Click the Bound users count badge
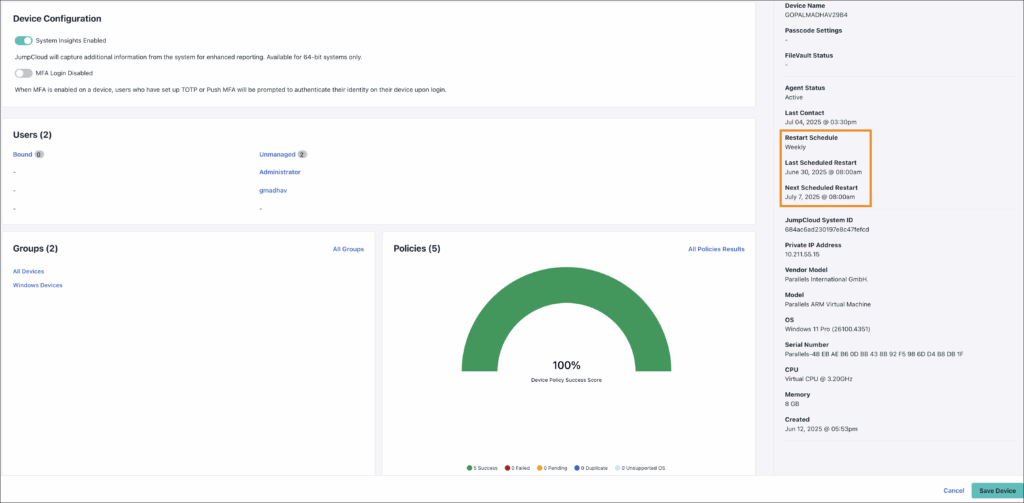This screenshot has width=1024, height=503. (x=39, y=155)
